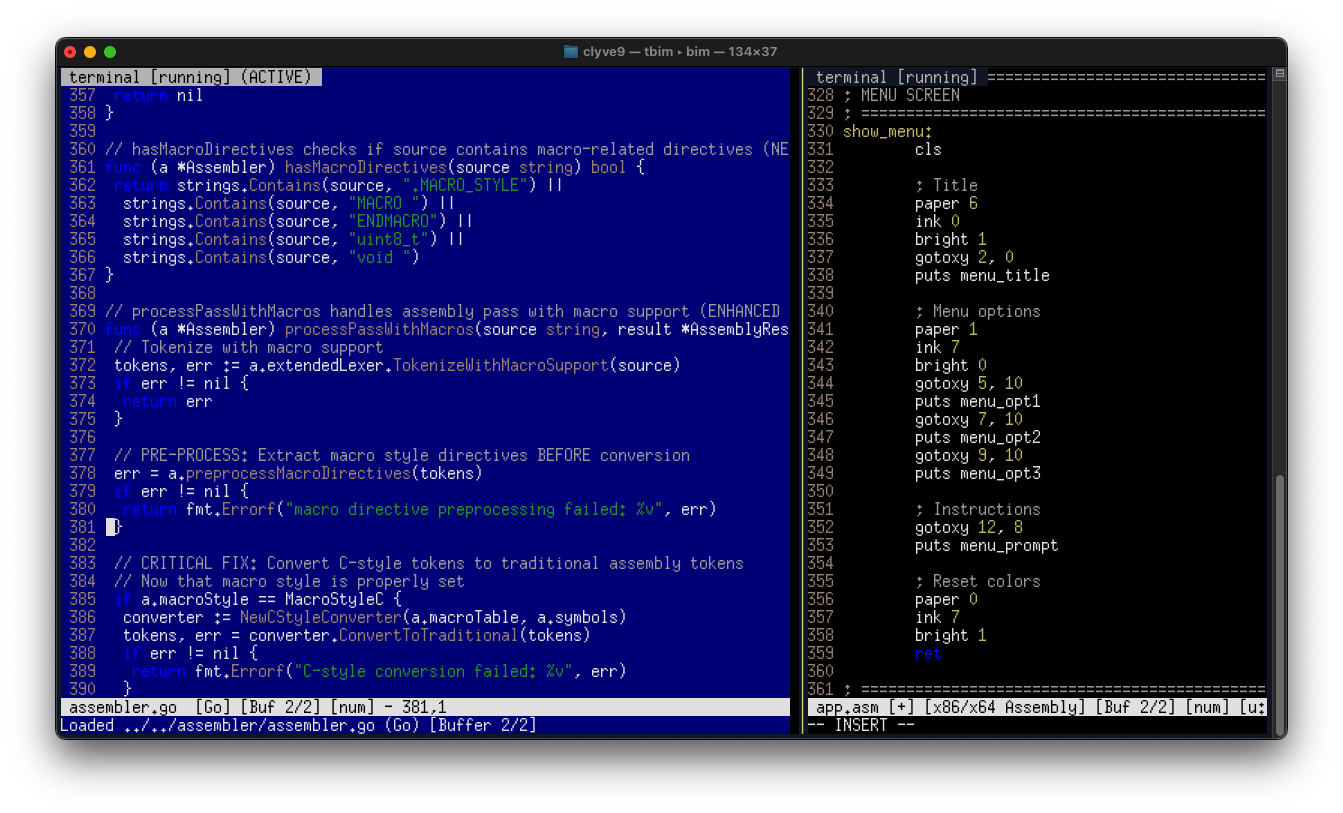Click the [num] indicator in assembler.go status bar
This screenshot has width=1343, height=813.
click(349, 708)
